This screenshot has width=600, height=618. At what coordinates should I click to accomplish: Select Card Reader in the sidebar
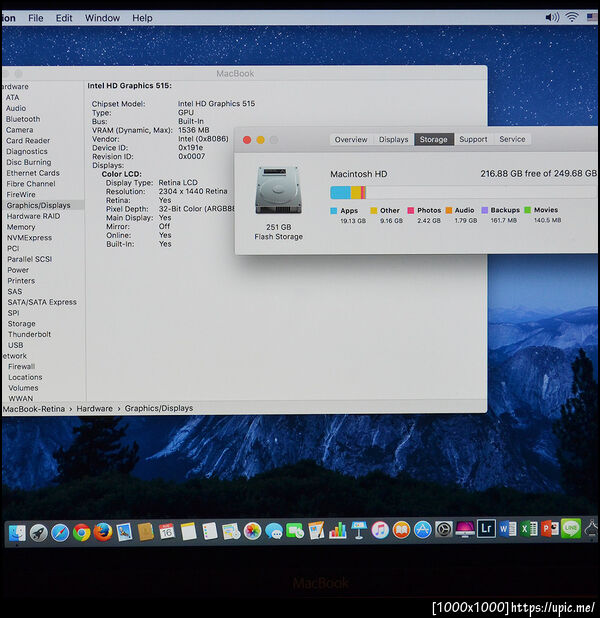(28, 141)
